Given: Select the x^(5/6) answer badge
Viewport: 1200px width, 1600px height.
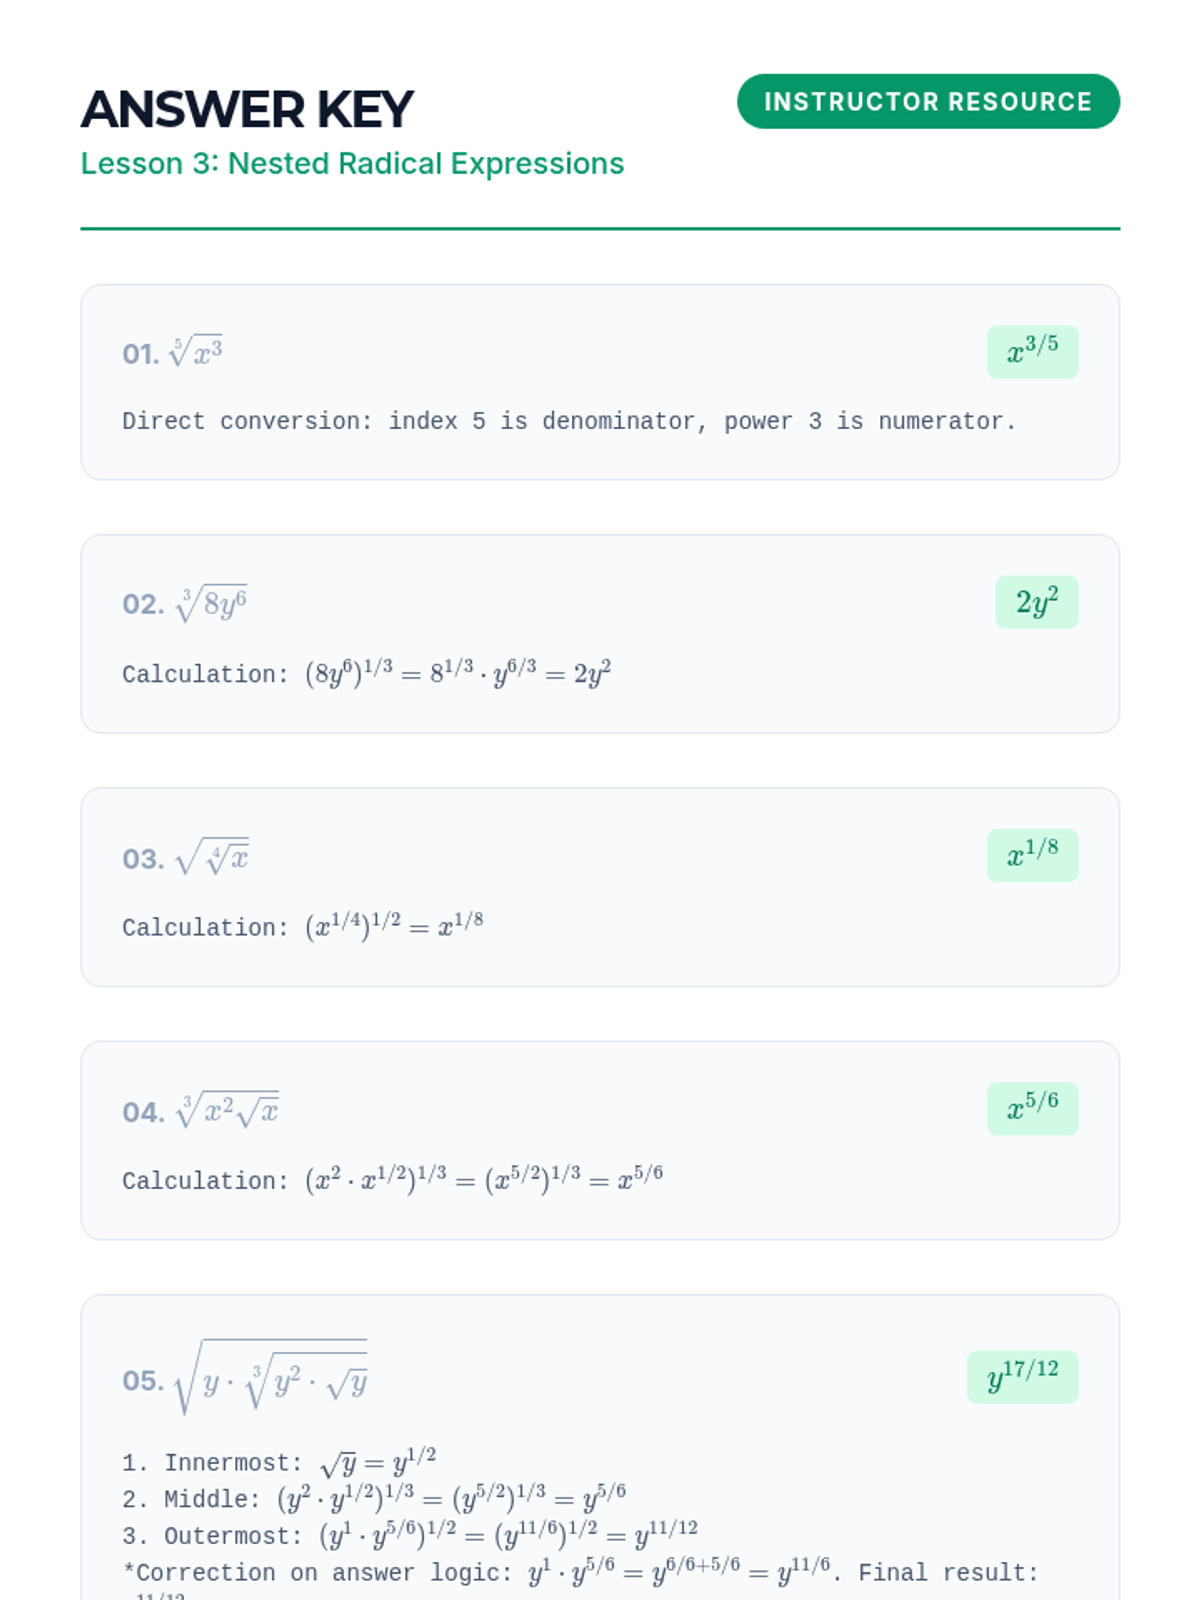Looking at the screenshot, I should point(1032,1108).
